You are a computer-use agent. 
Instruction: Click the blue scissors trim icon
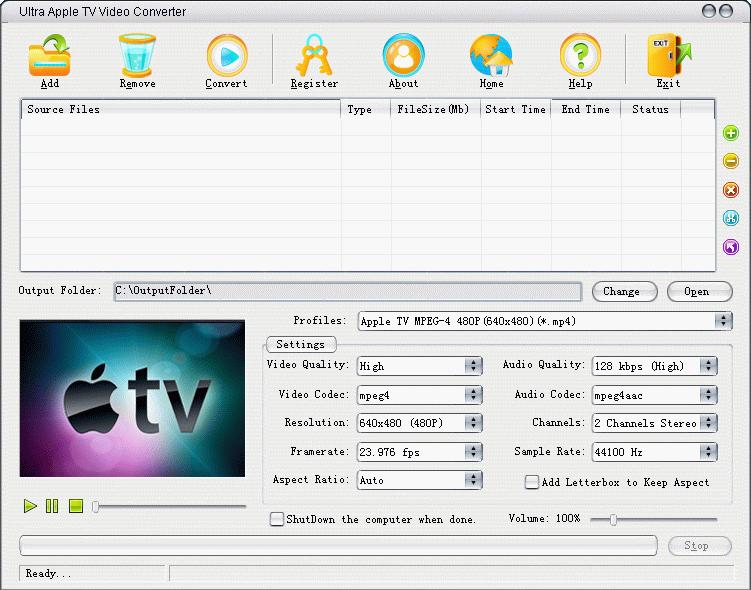click(x=730, y=218)
